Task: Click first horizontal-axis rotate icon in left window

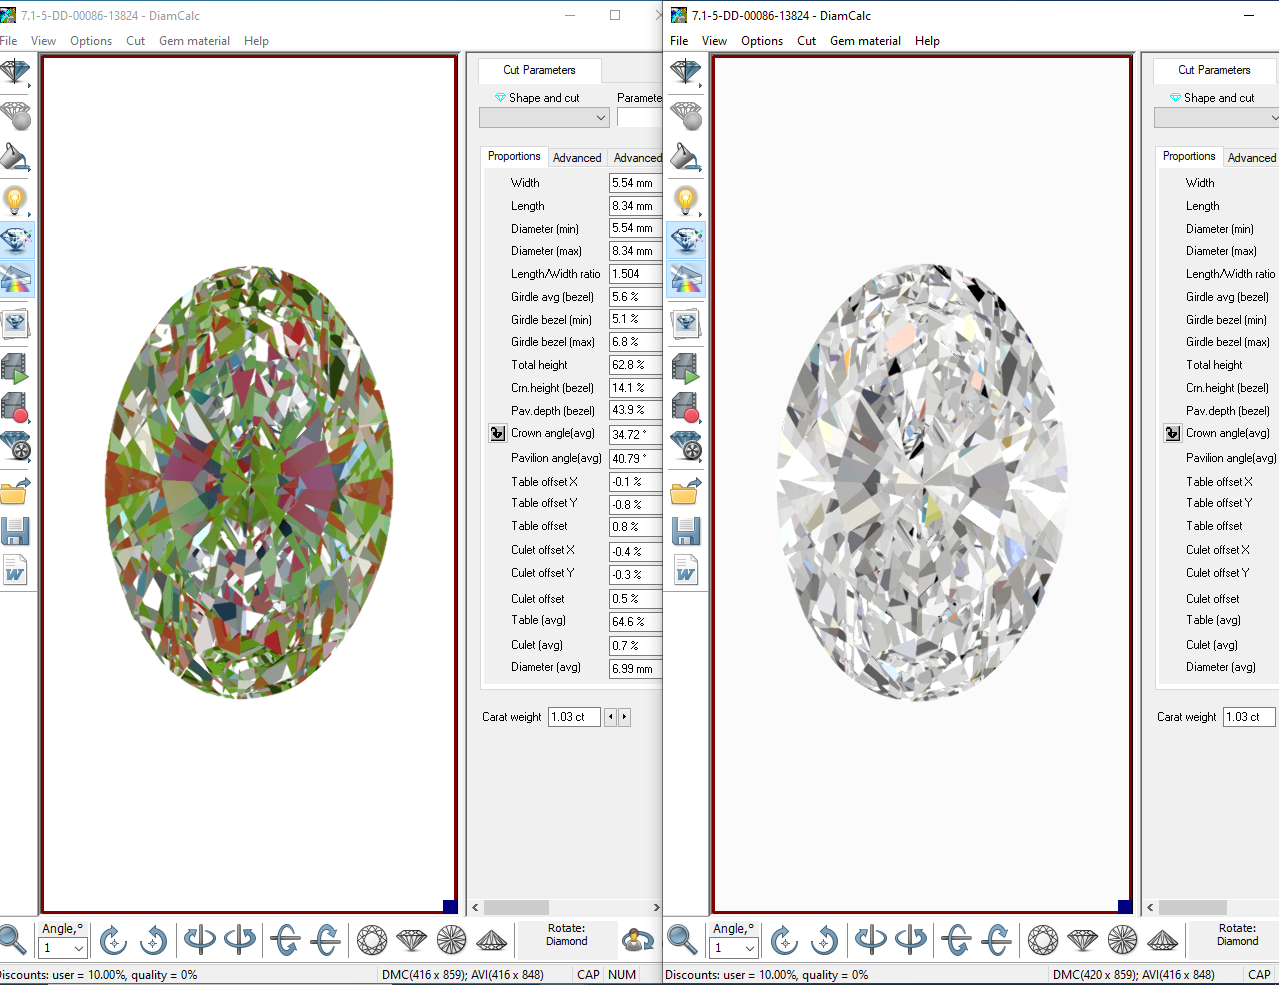Action: (286, 940)
